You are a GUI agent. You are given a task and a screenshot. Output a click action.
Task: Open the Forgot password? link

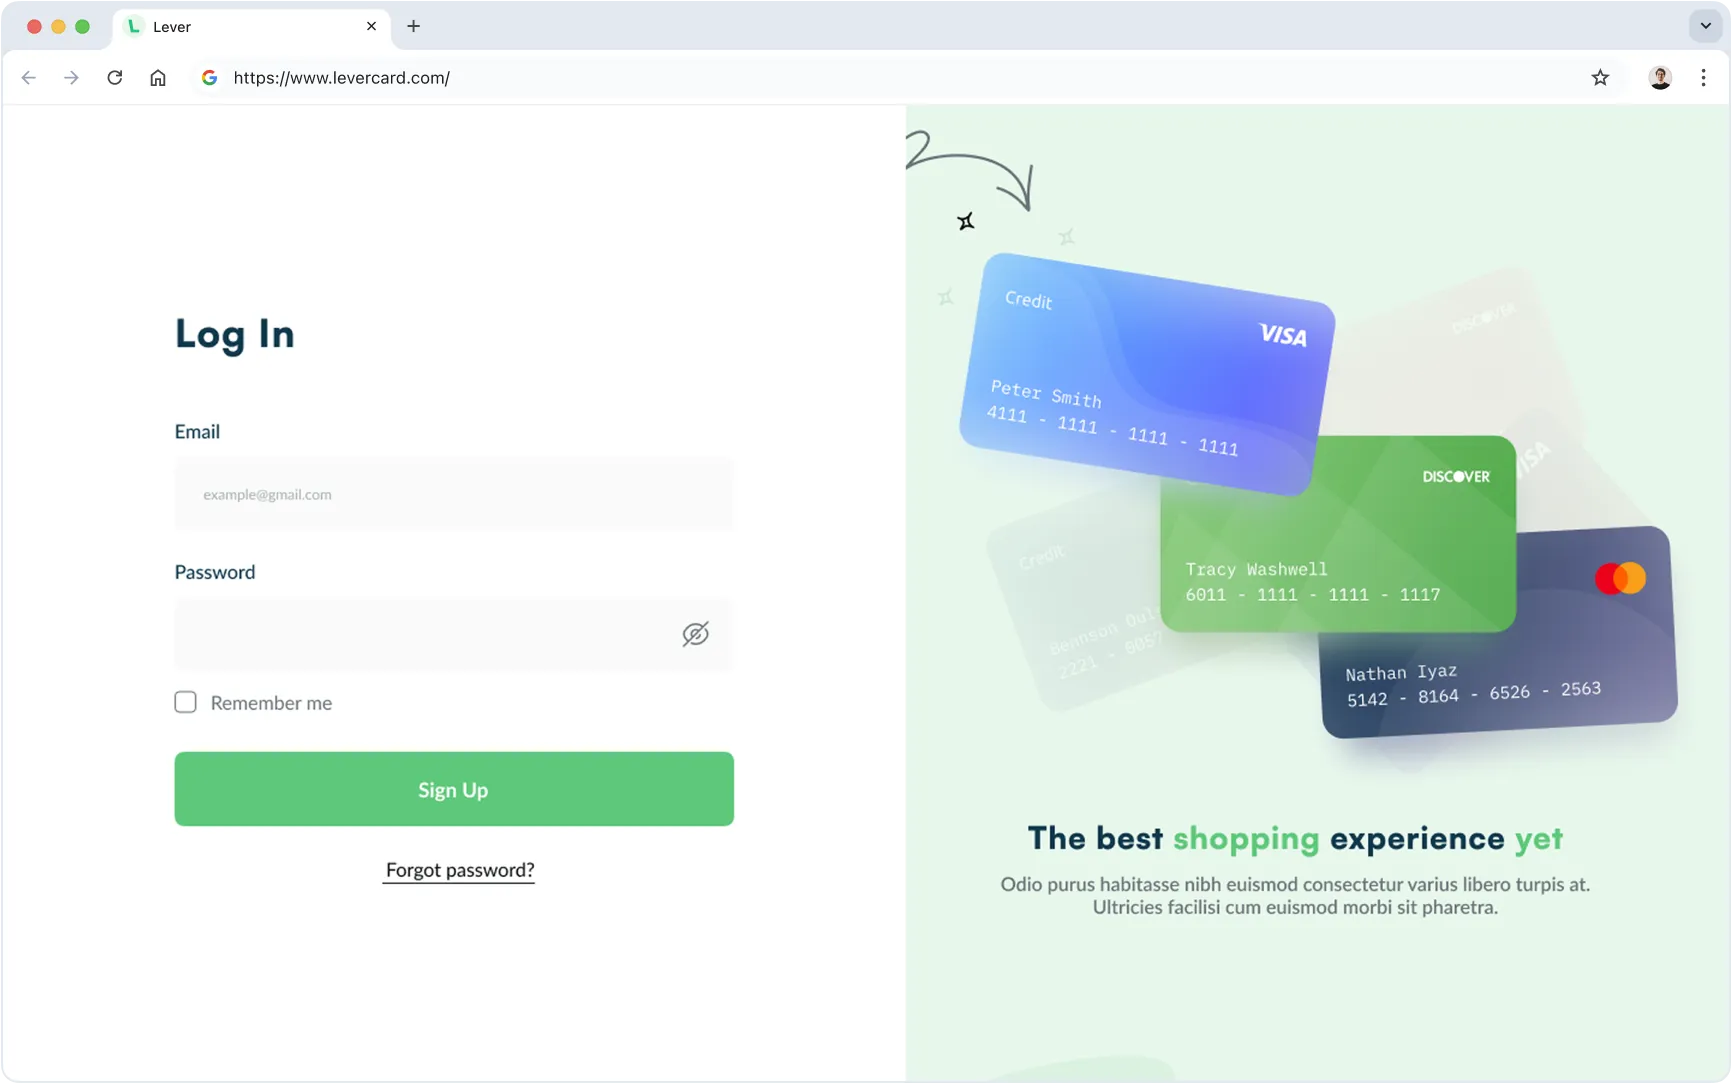(459, 870)
